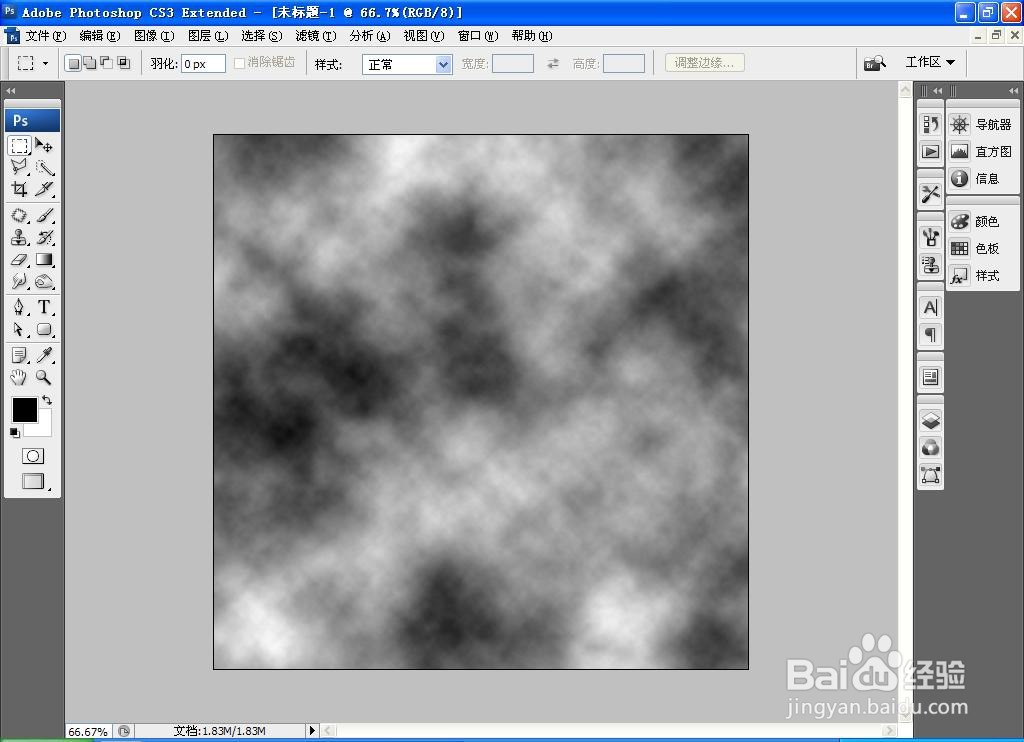Select the Sponge tool

click(x=44, y=282)
